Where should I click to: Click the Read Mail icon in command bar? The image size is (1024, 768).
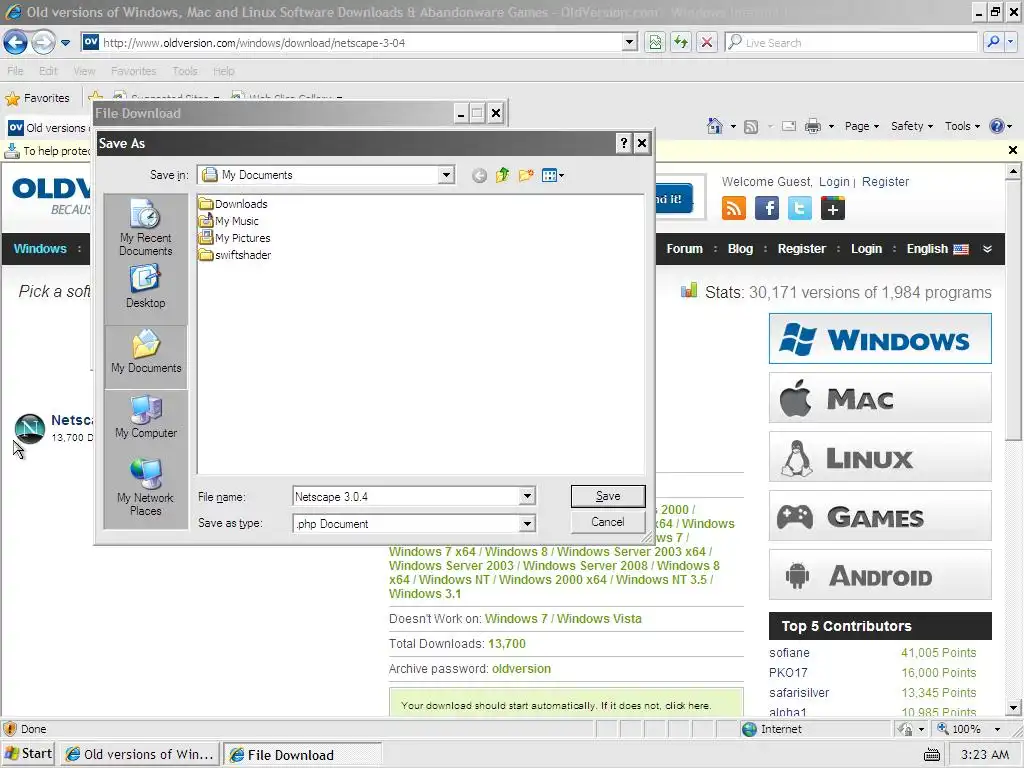tap(789, 126)
